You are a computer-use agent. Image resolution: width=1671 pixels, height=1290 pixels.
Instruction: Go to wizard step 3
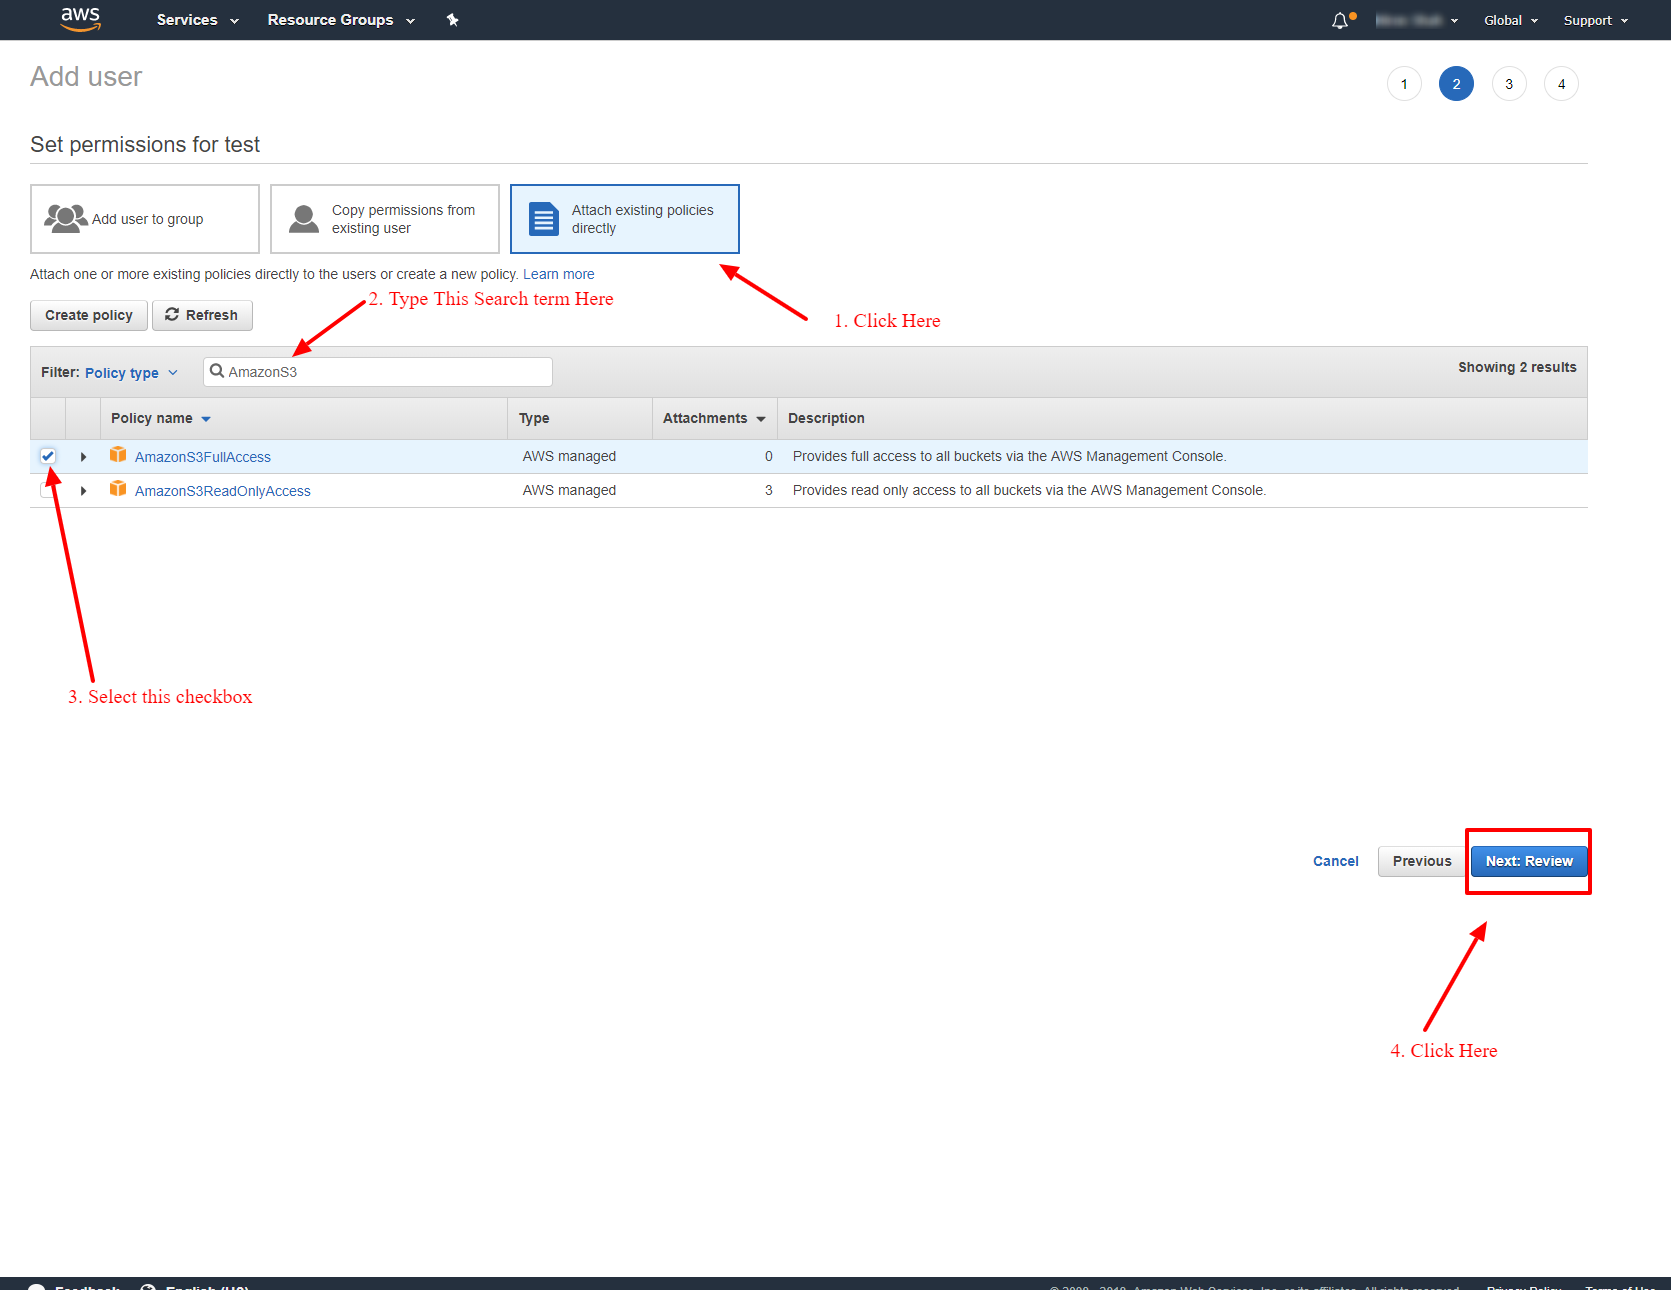tap(1509, 84)
